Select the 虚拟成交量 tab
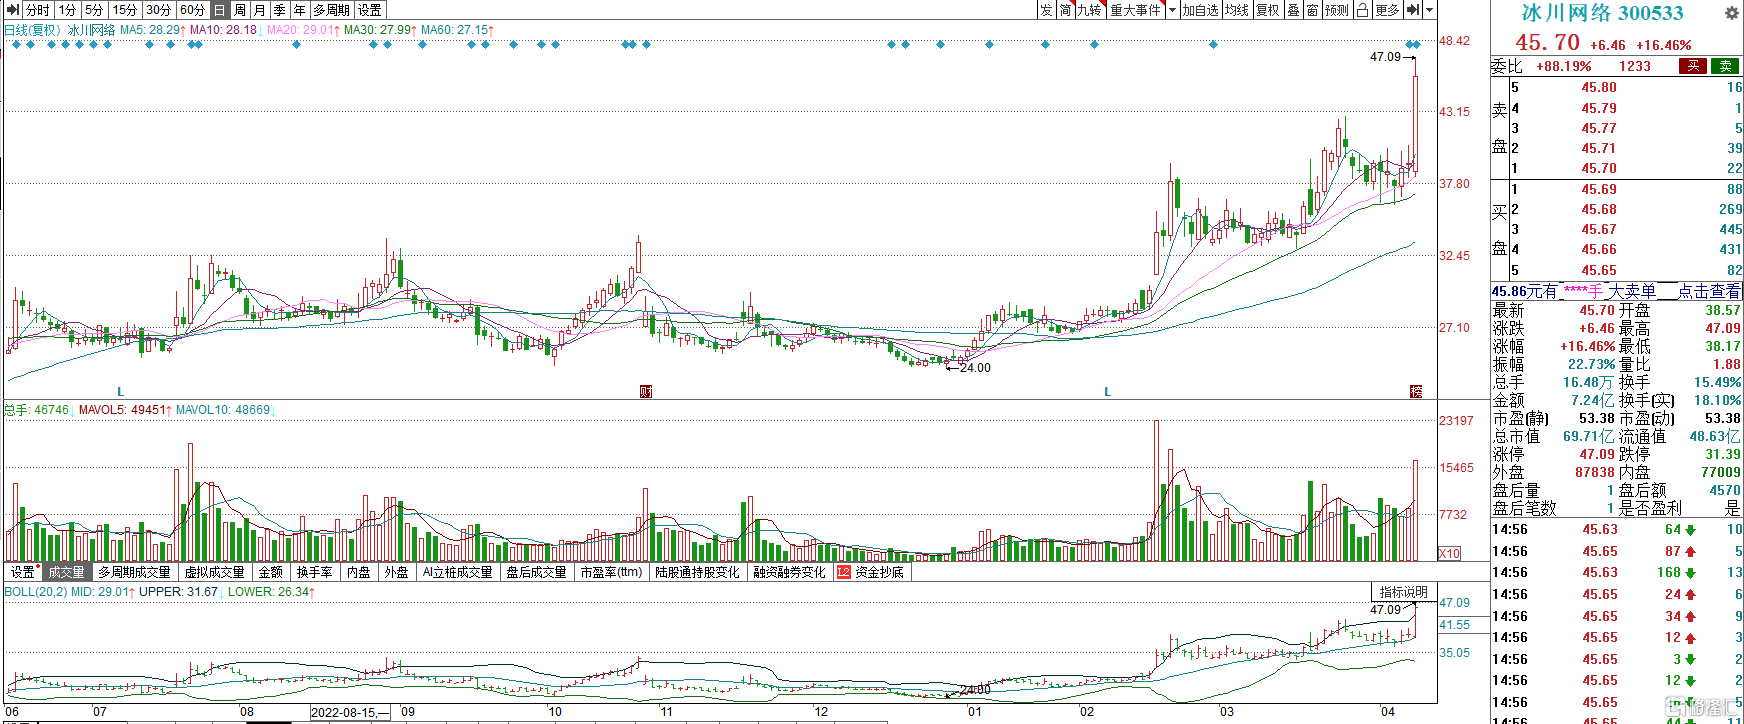Image resolution: width=1744 pixels, height=724 pixels. point(214,572)
